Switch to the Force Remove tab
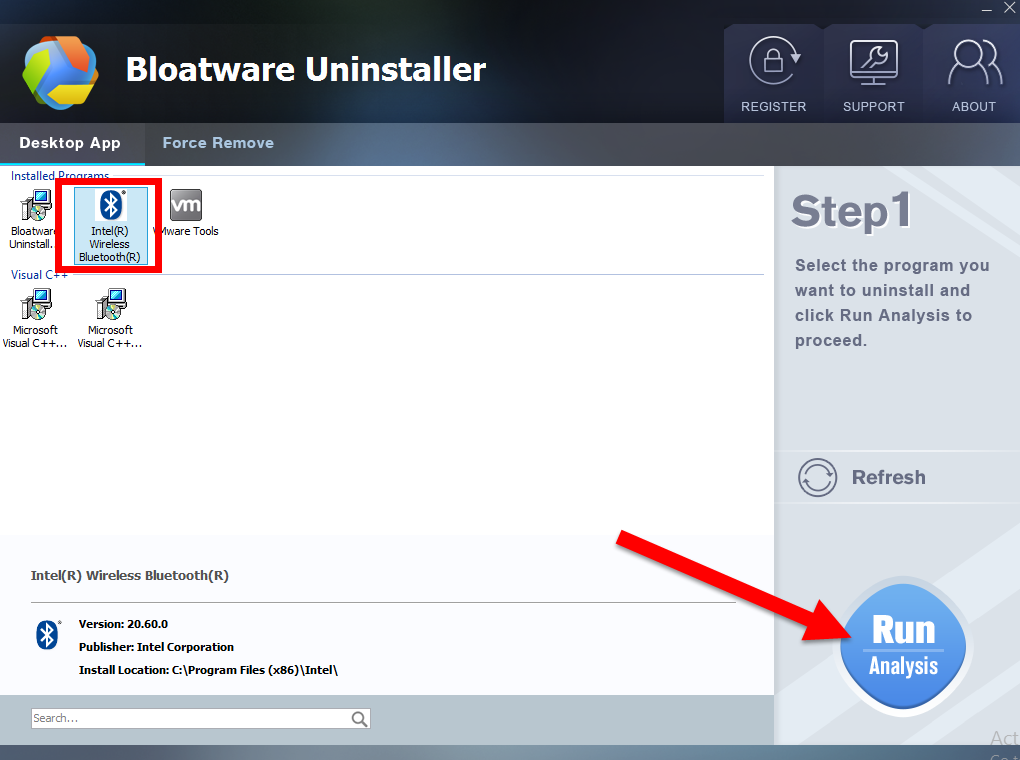The image size is (1020, 760). pyautogui.click(x=218, y=143)
